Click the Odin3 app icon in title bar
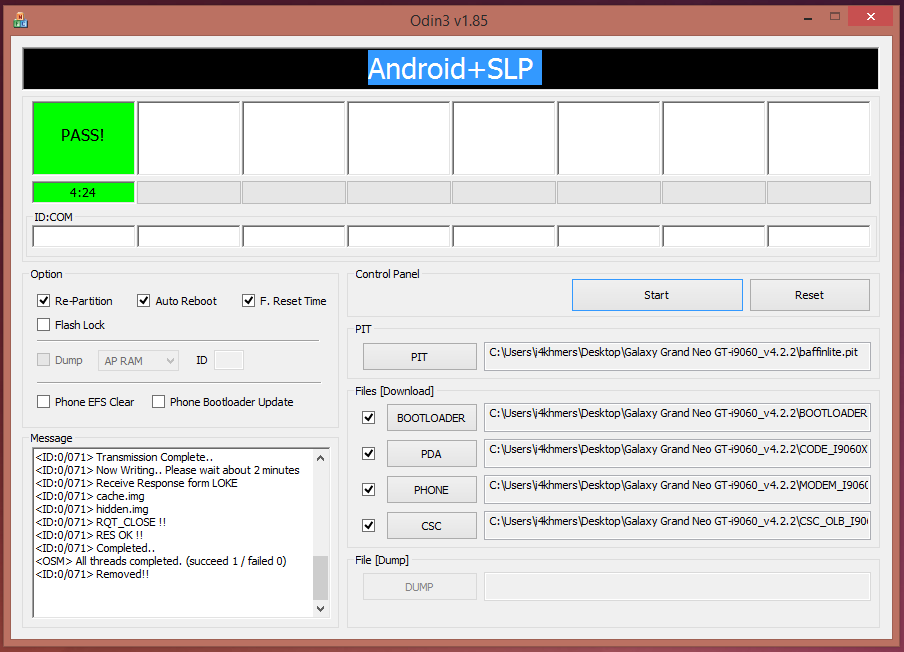The height and width of the screenshot is (652, 904). [x=21, y=20]
